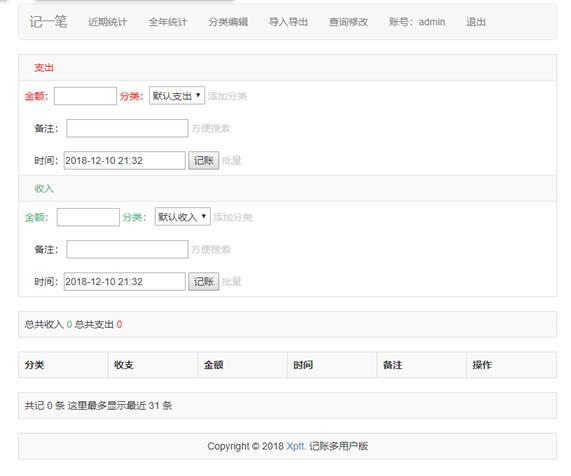Screen dimensions: 571x476
Task: Click 批量 link in expense section
Action: click(232, 161)
